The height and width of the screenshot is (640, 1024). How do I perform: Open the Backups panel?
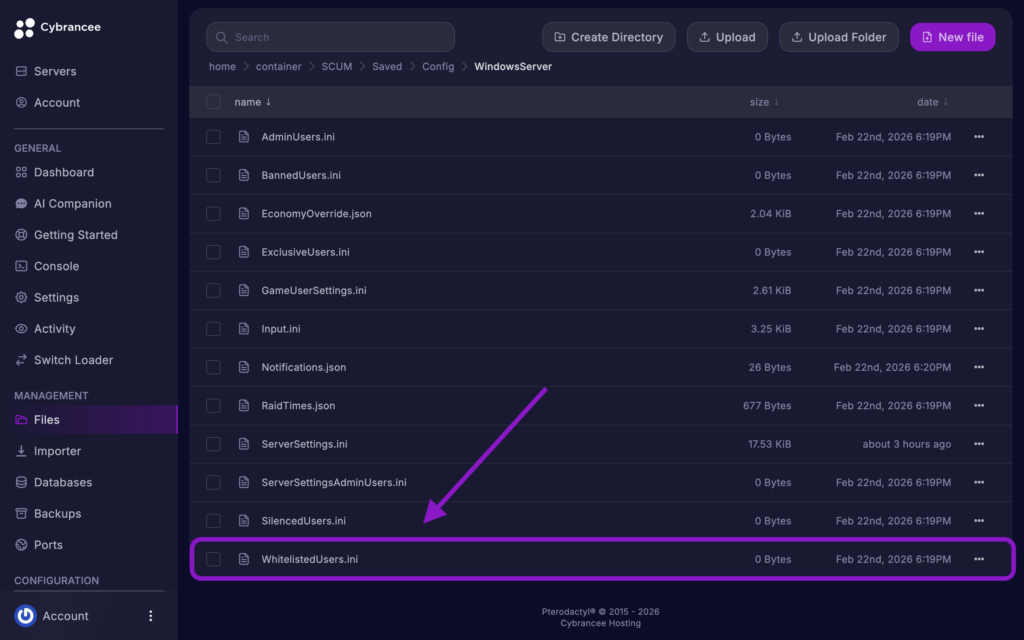point(60,513)
